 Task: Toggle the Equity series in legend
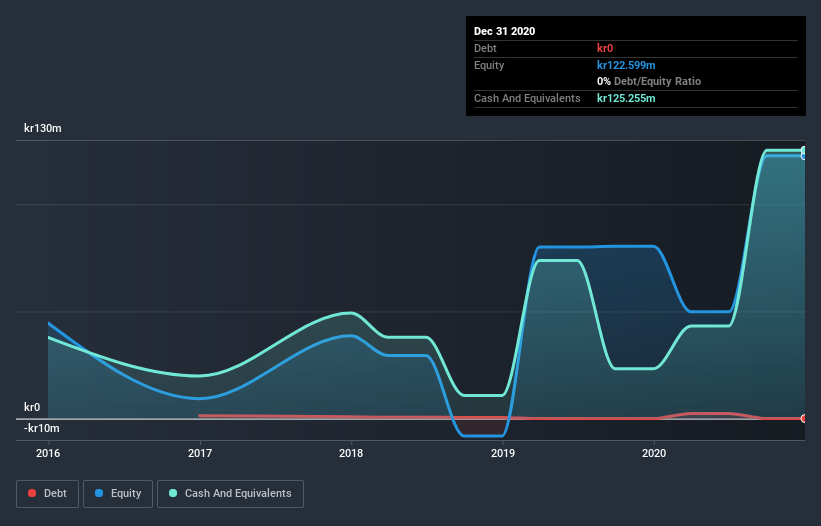(118, 494)
